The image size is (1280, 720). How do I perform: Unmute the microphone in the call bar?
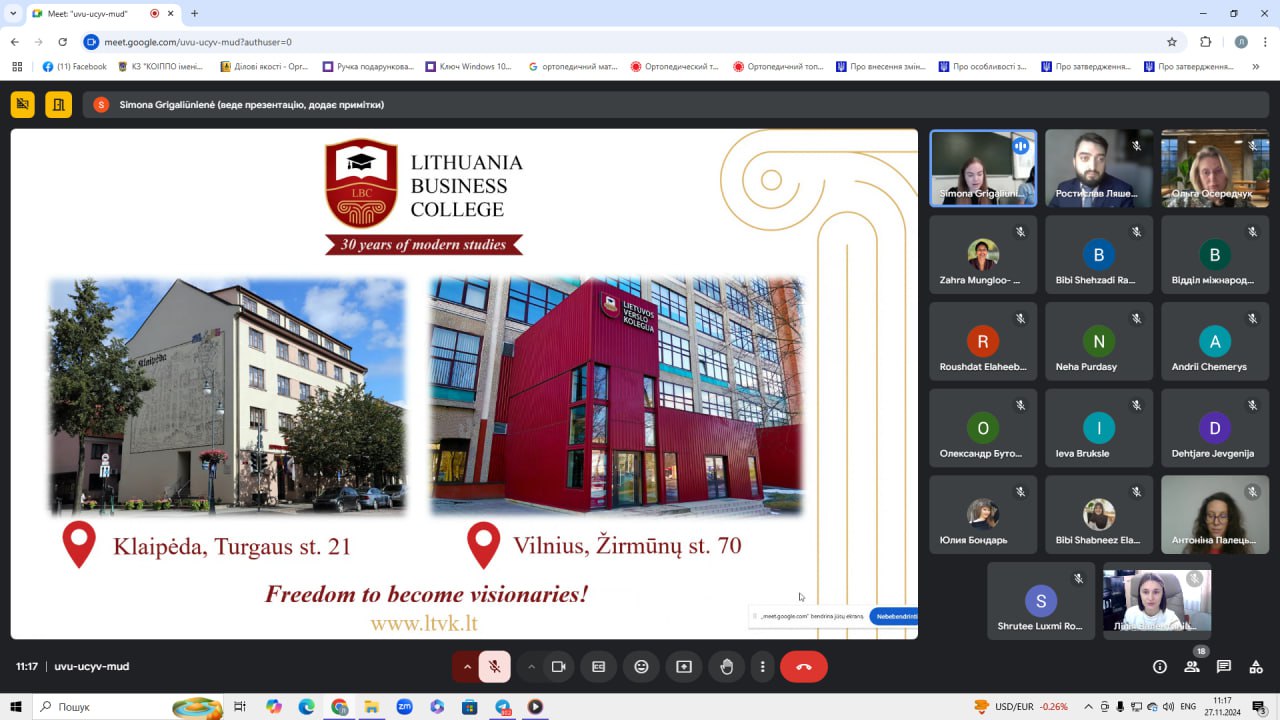click(494, 667)
